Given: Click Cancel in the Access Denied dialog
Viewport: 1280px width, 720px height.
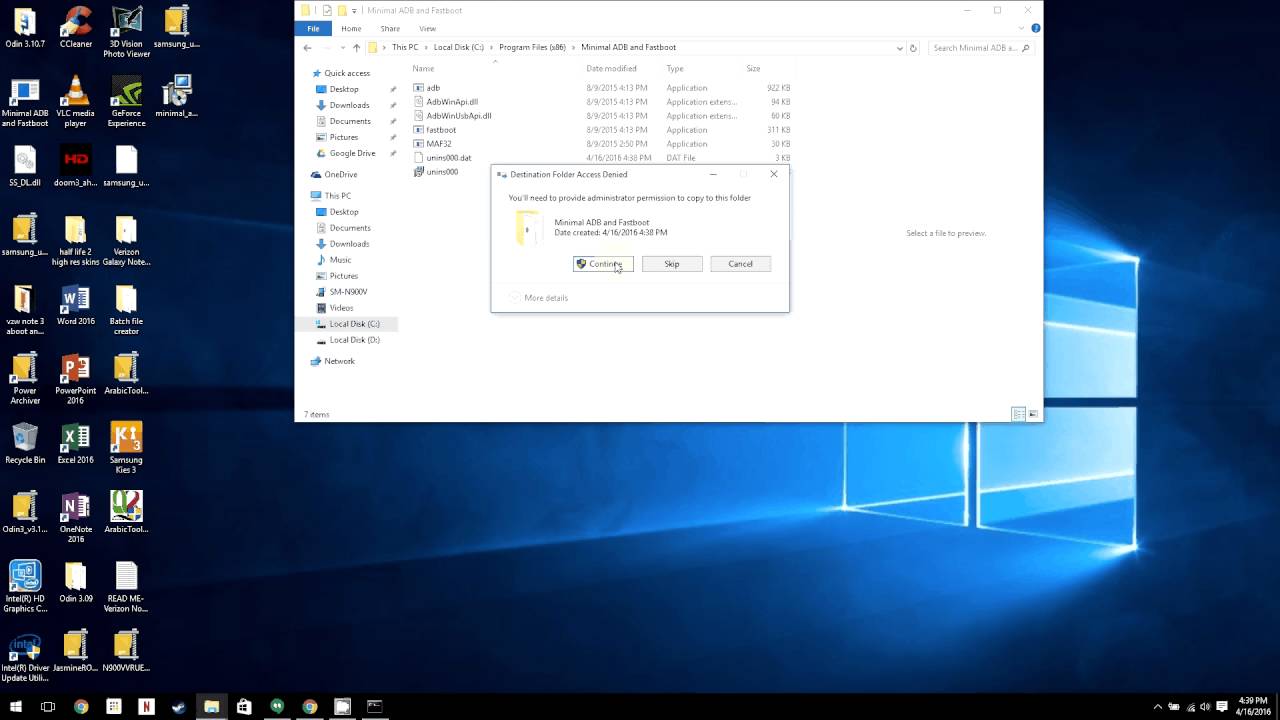Looking at the screenshot, I should pos(740,264).
